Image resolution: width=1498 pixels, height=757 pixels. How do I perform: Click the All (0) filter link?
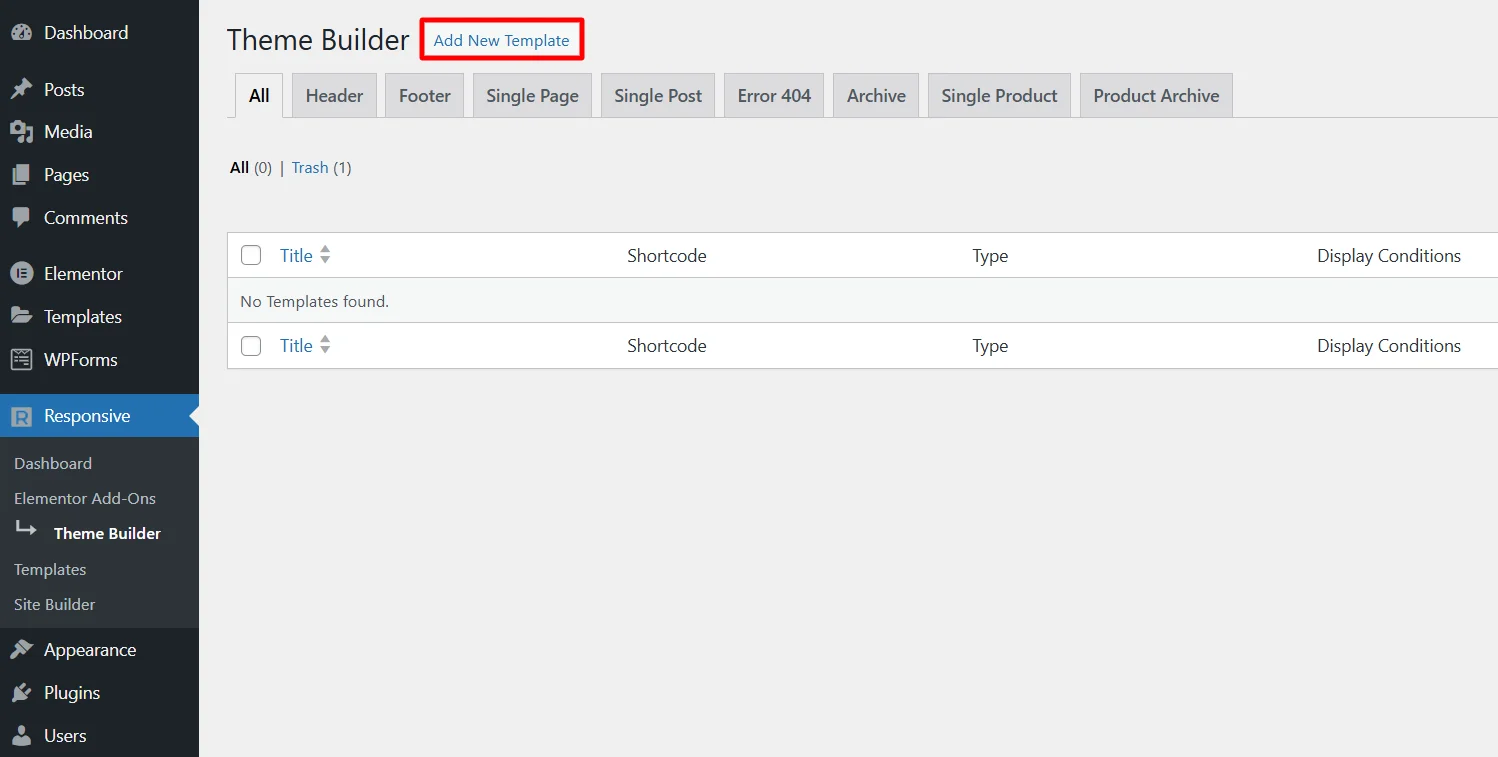point(251,168)
